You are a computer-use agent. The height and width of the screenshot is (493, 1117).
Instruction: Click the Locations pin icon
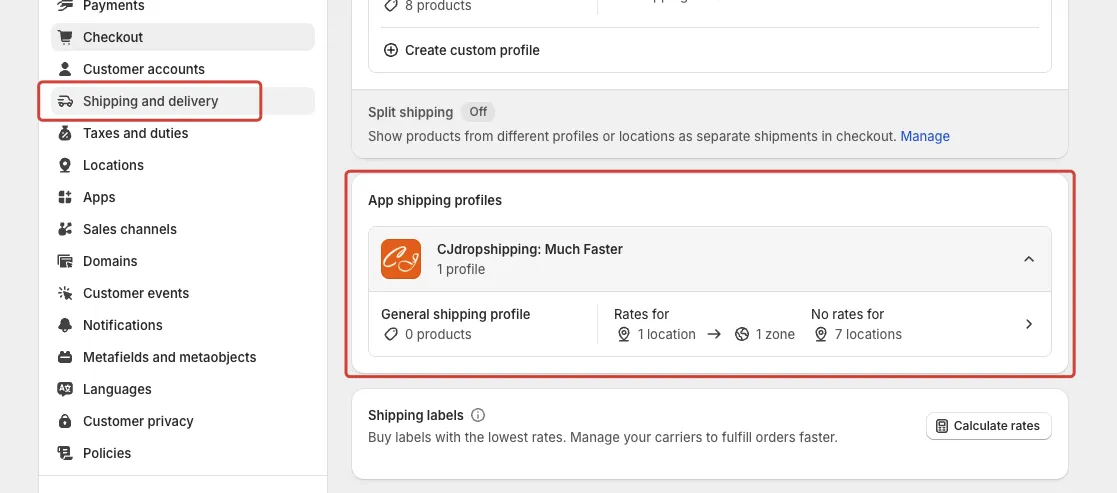click(x=65, y=165)
